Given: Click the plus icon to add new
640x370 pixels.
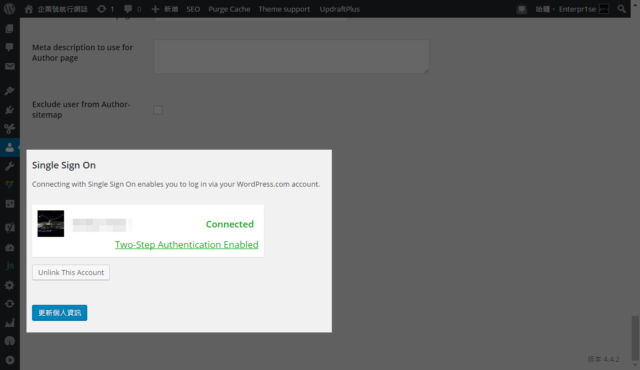Looking at the screenshot, I should (155, 9).
